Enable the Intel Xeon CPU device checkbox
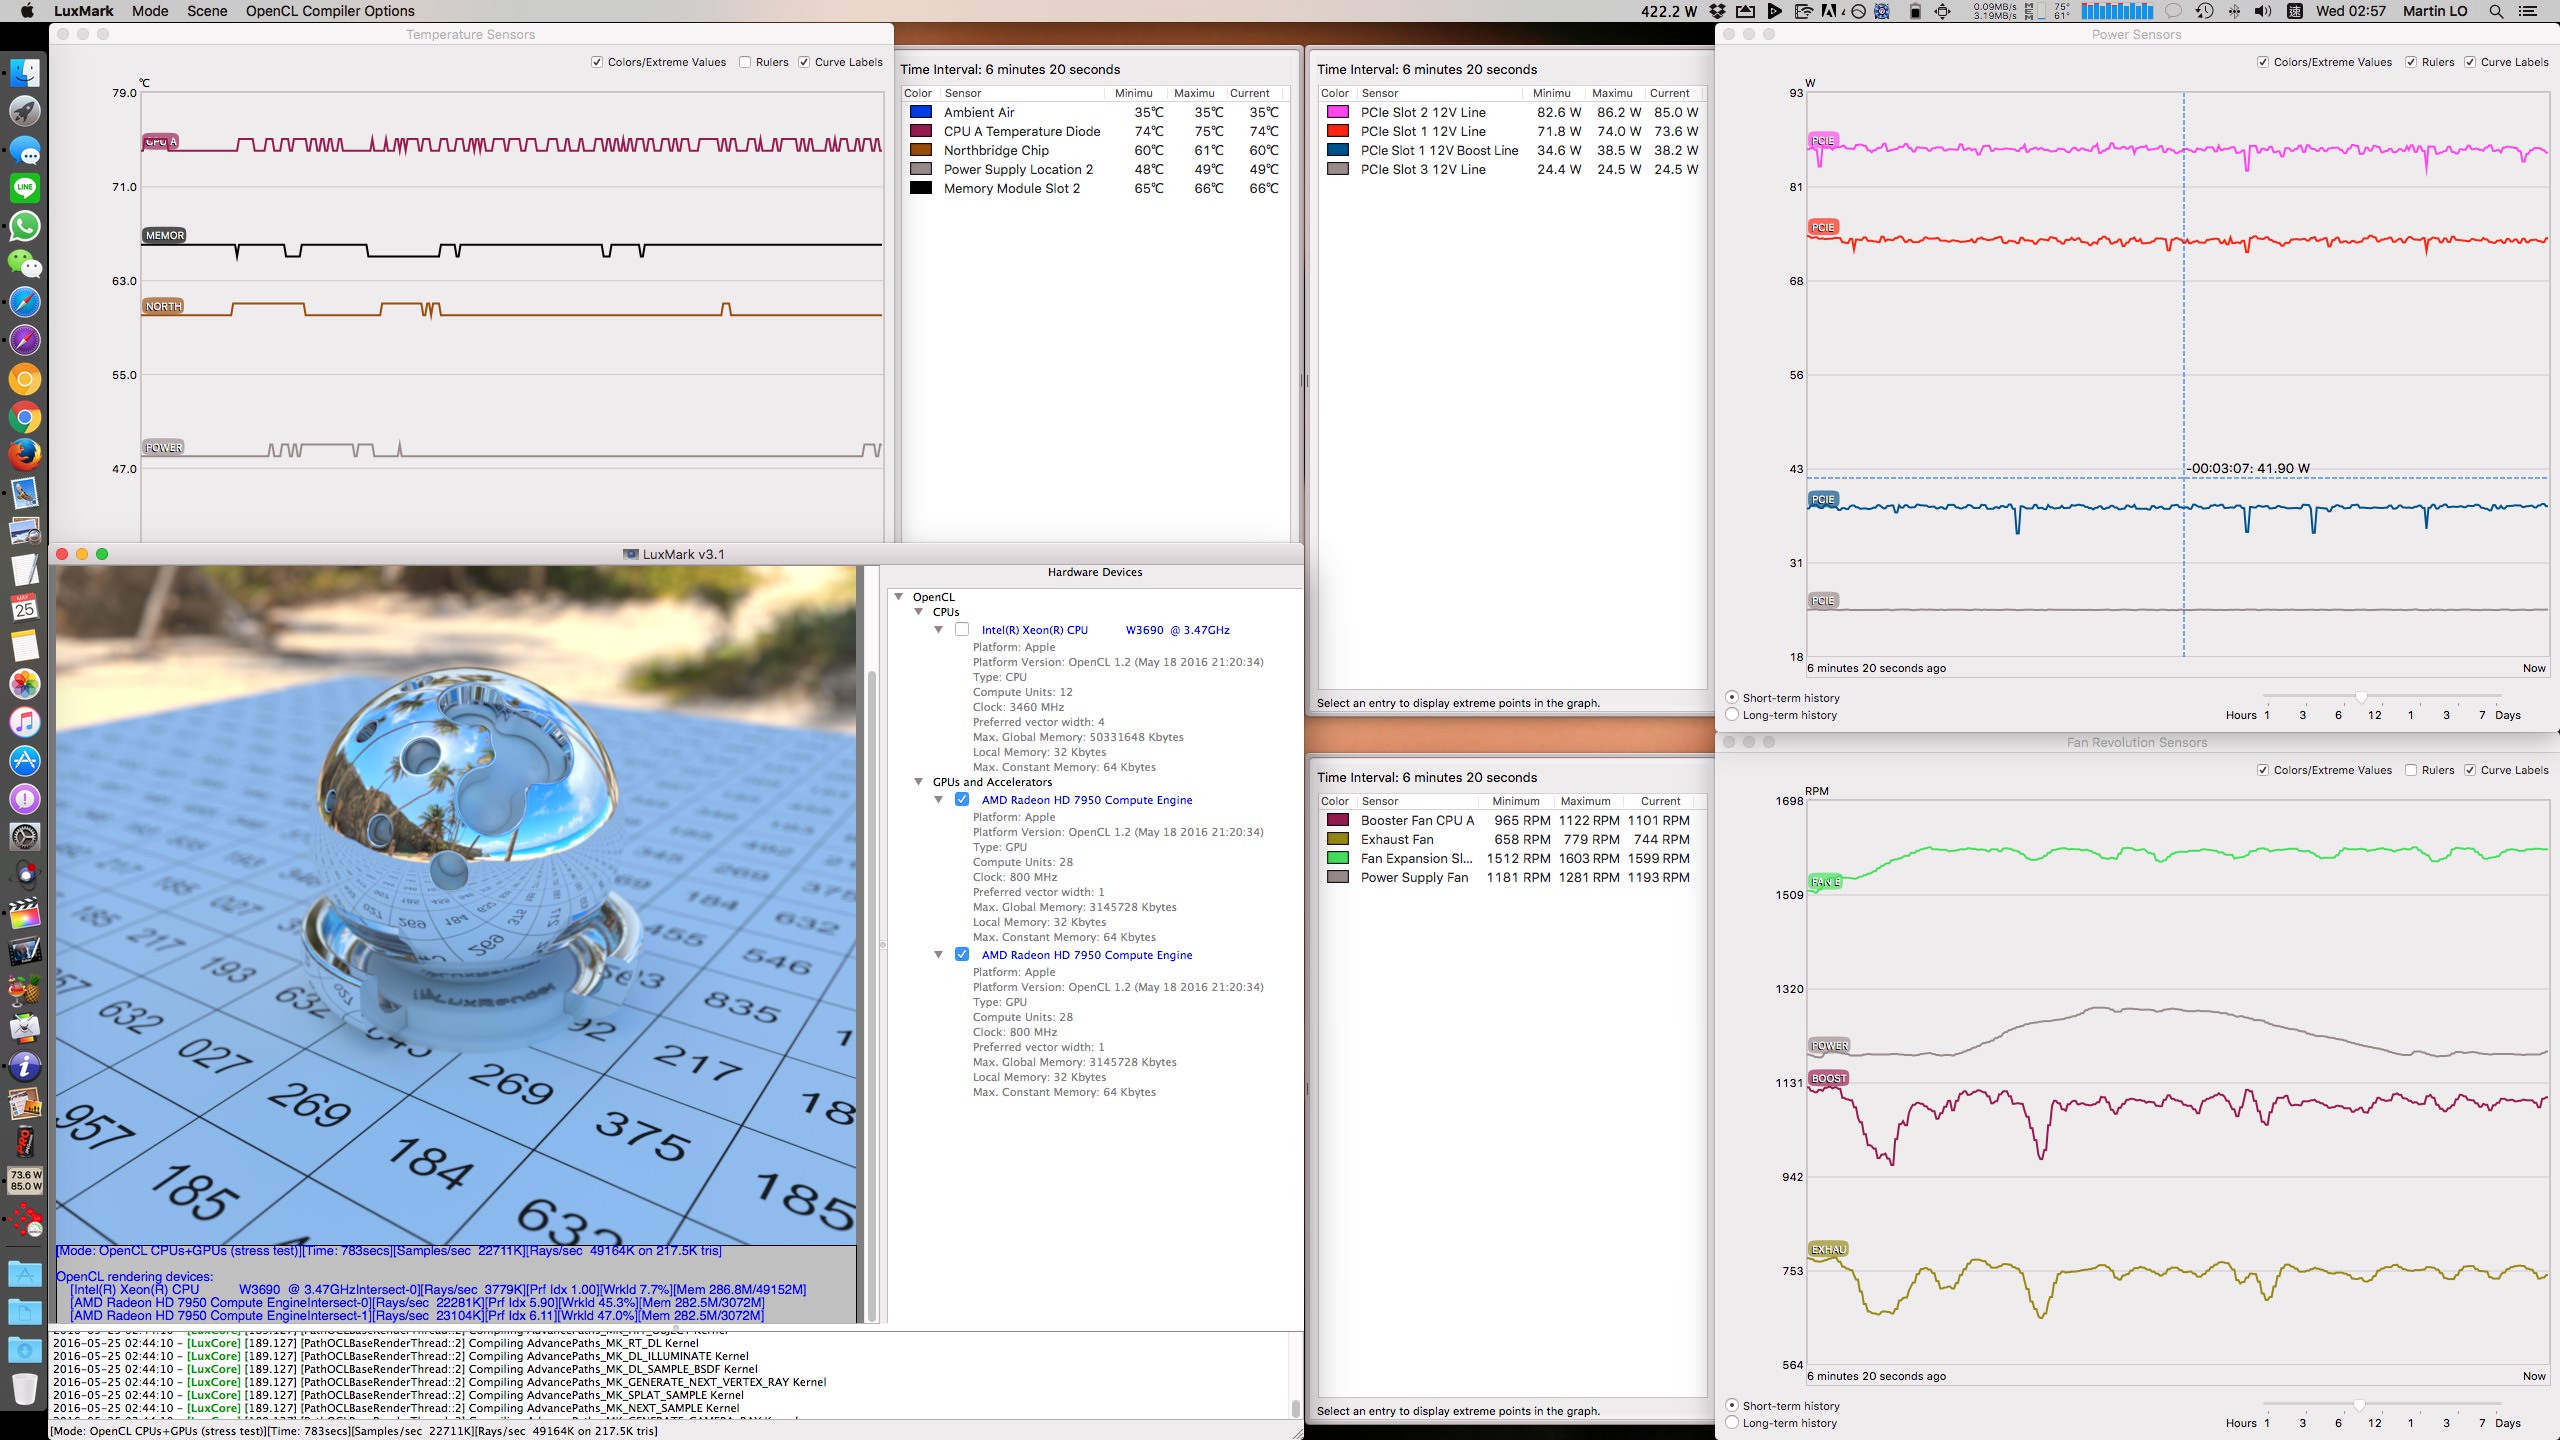Screen dimensions: 2560x1440 (962, 630)
